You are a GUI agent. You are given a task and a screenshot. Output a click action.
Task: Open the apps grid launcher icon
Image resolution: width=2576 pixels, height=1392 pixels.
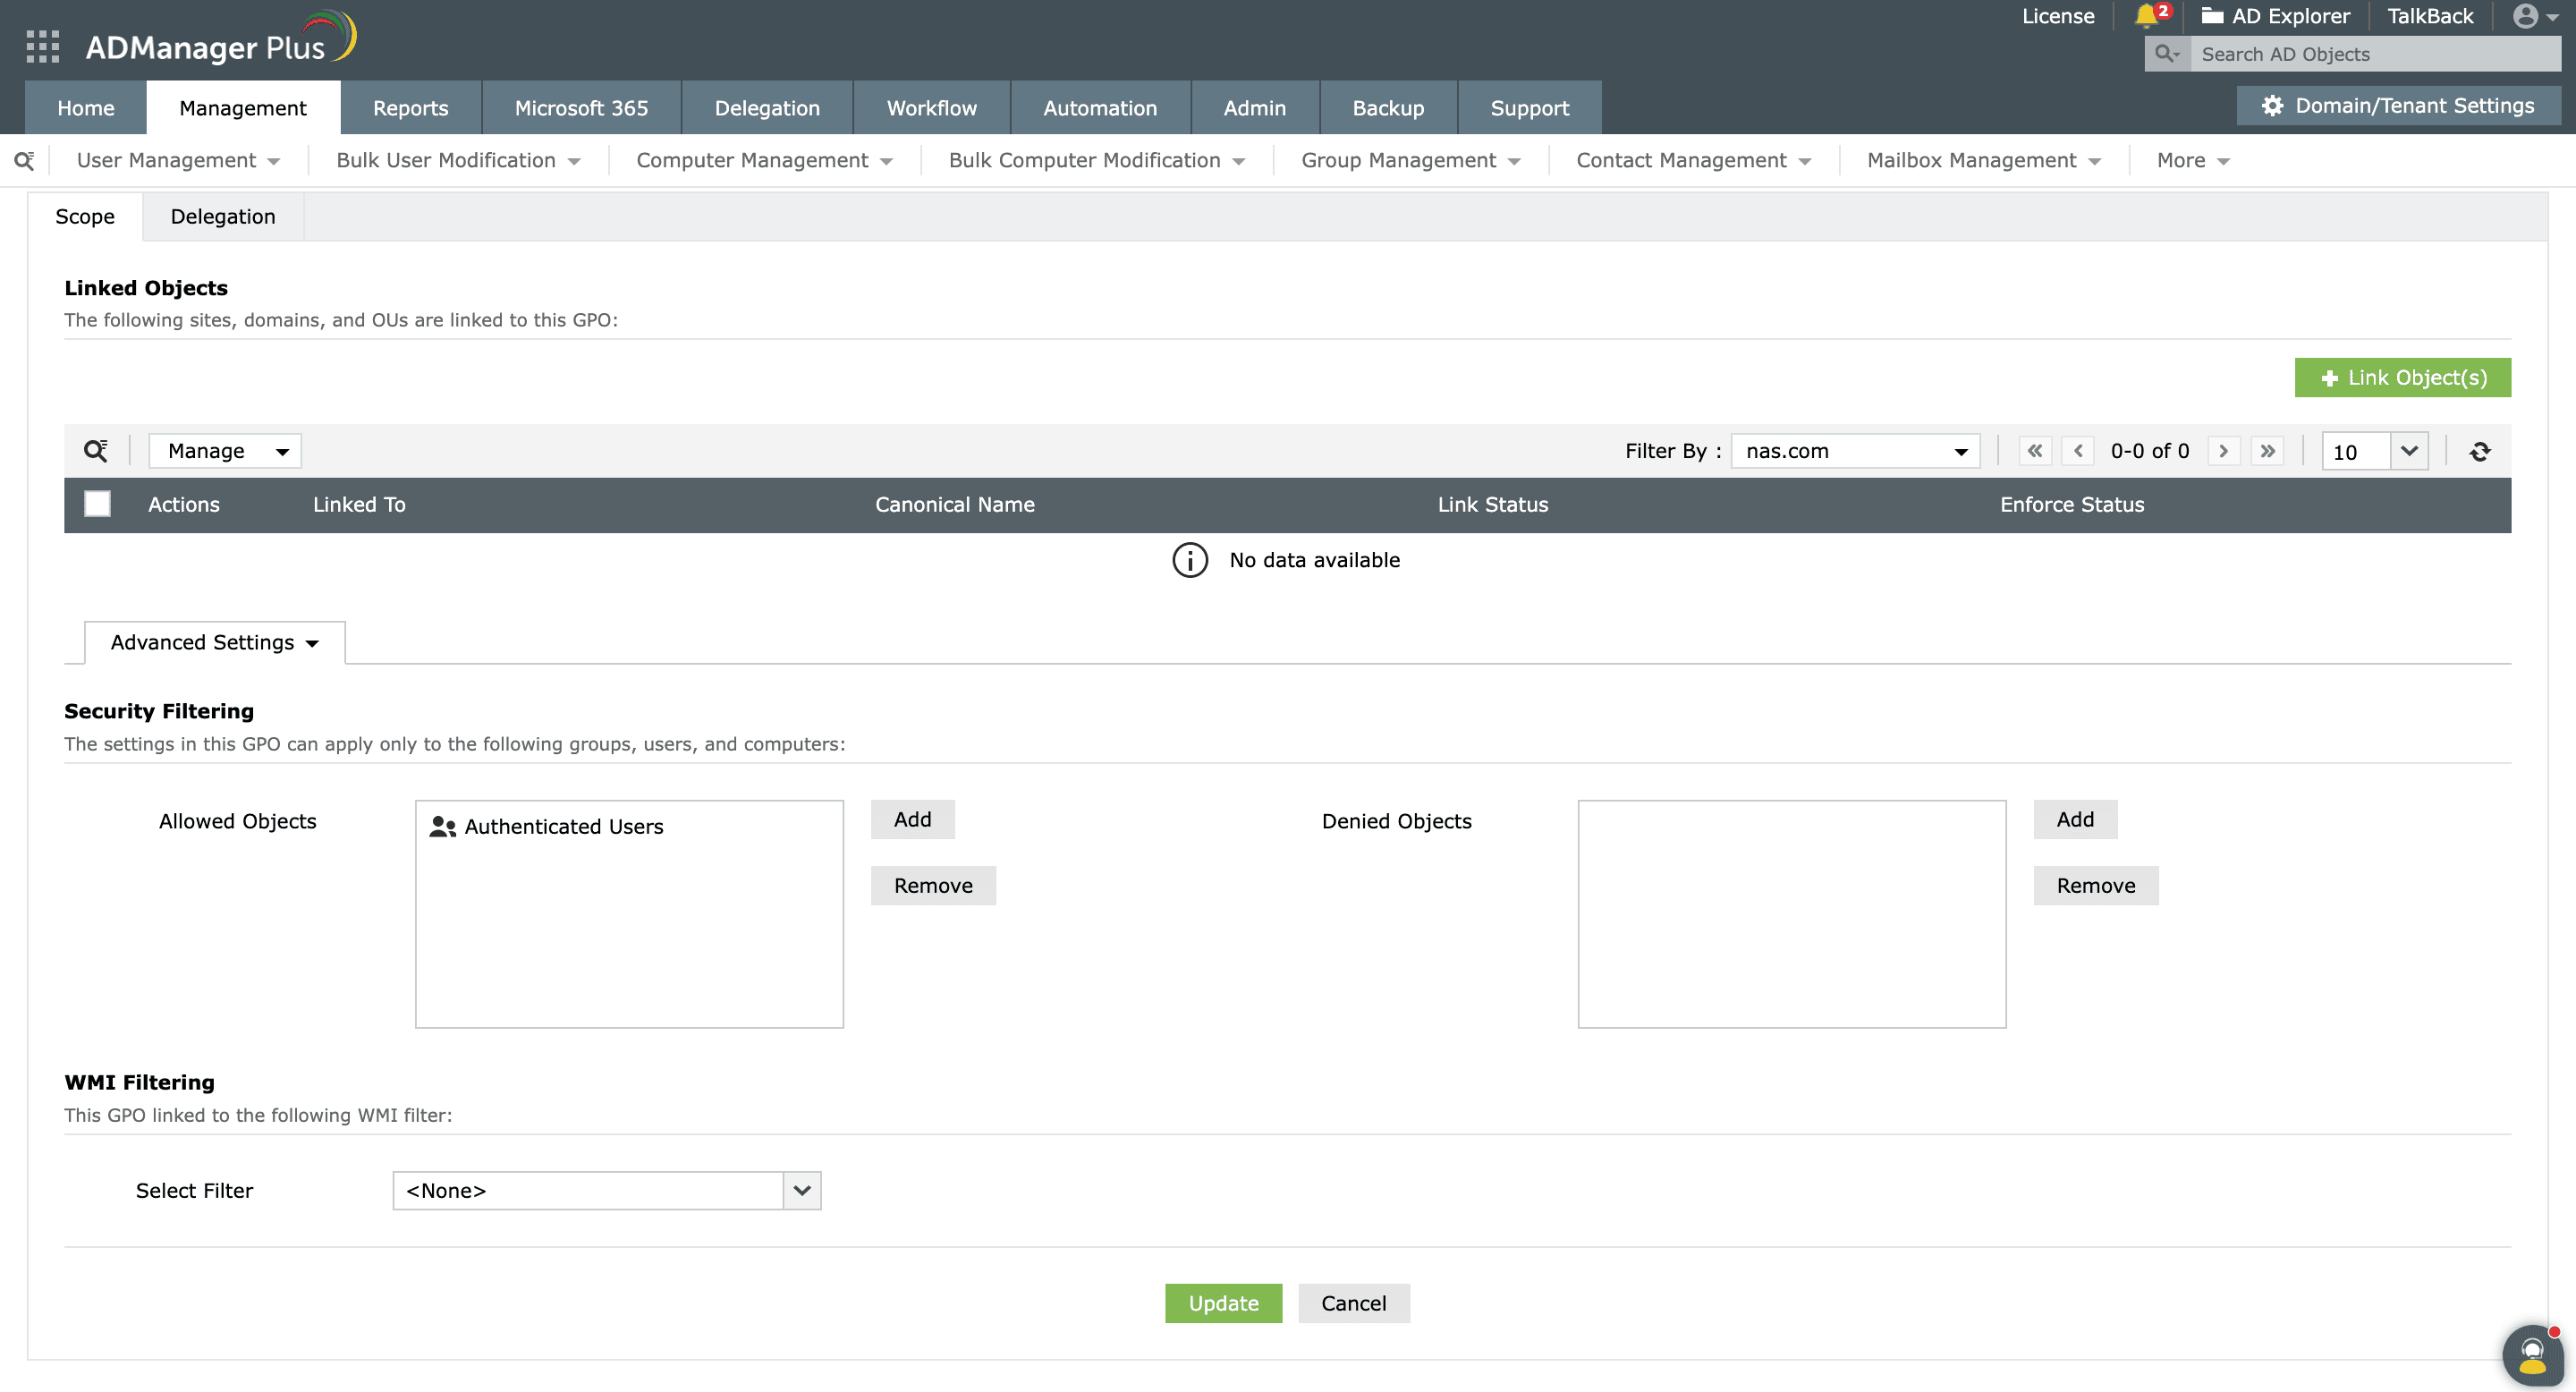42,46
